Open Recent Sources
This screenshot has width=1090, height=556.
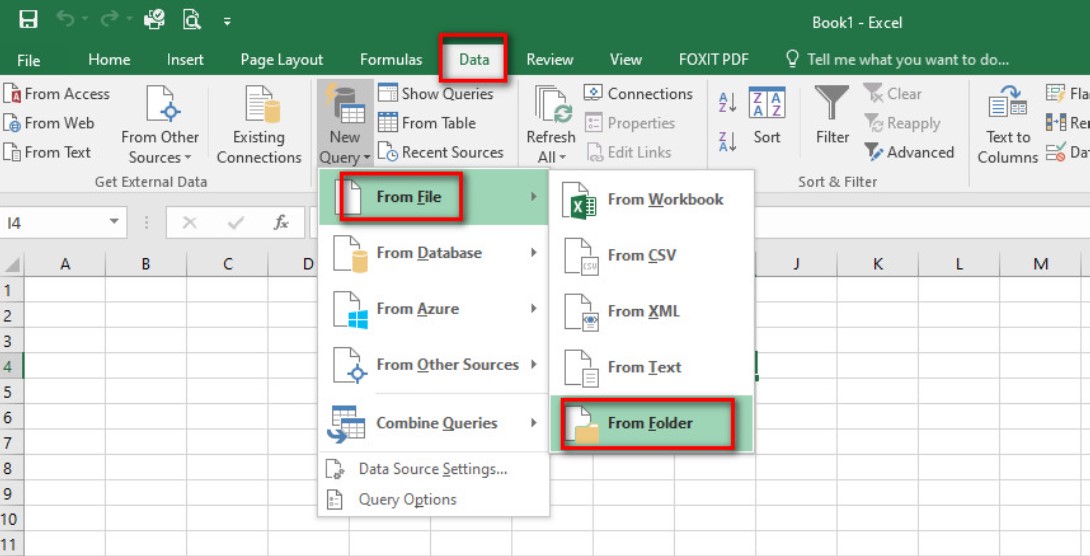(x=441, y=152)
